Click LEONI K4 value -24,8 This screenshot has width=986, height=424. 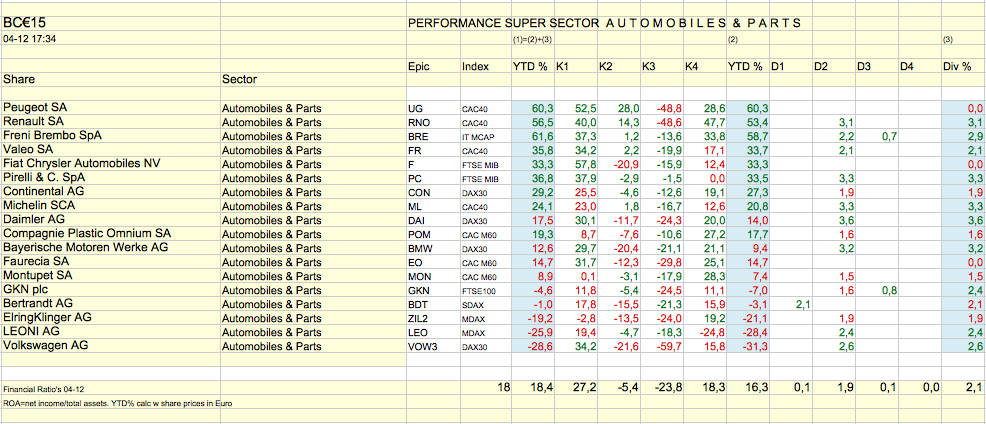point(705,332)
